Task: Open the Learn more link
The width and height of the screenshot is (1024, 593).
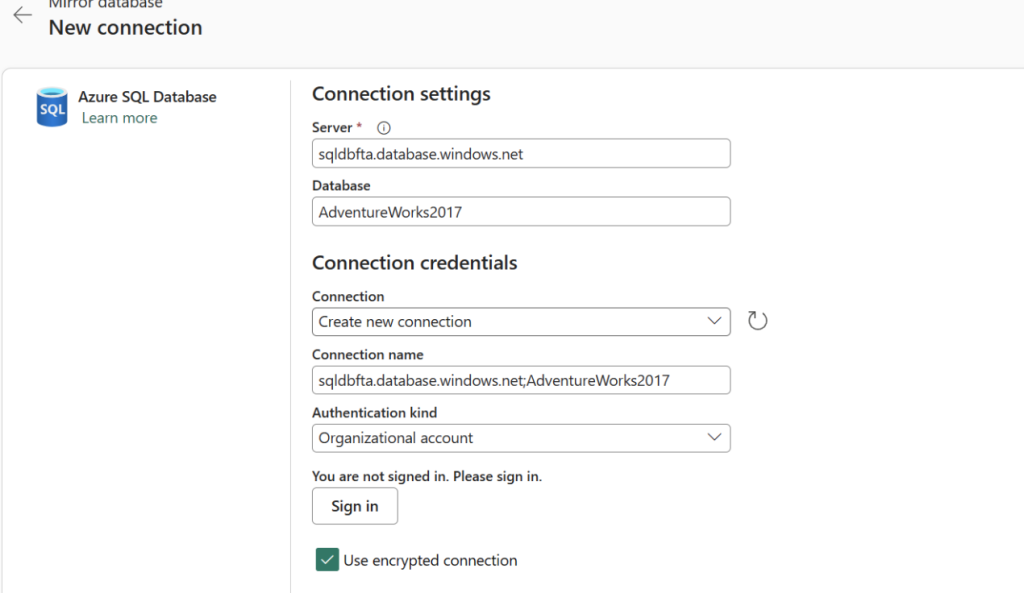Action: 120,118
